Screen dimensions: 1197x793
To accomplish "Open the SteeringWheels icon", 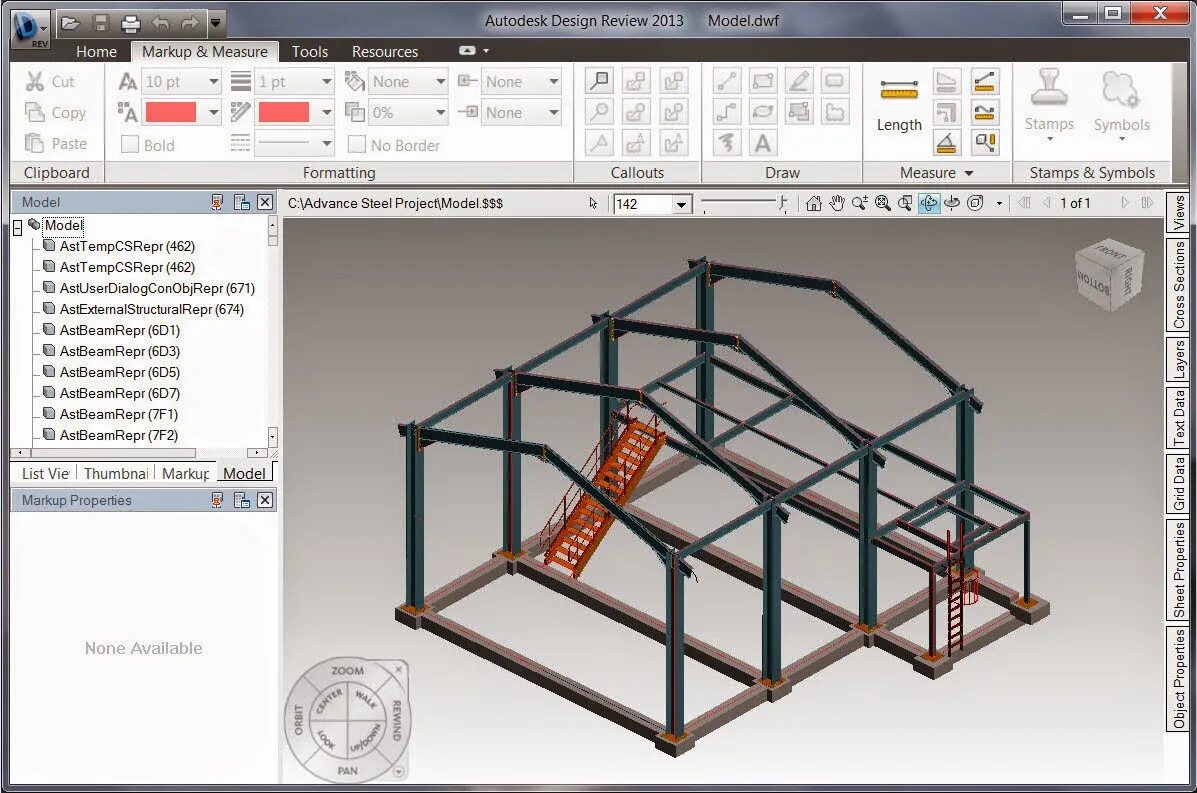I will pos(975,203).
